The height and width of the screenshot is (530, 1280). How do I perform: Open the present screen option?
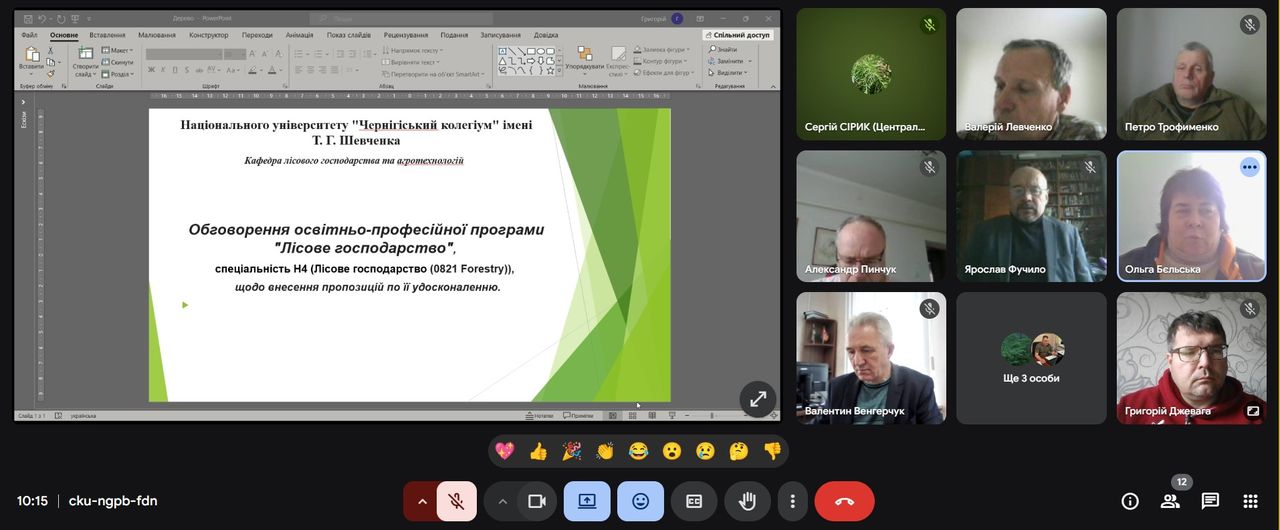(x=587, y=501)
